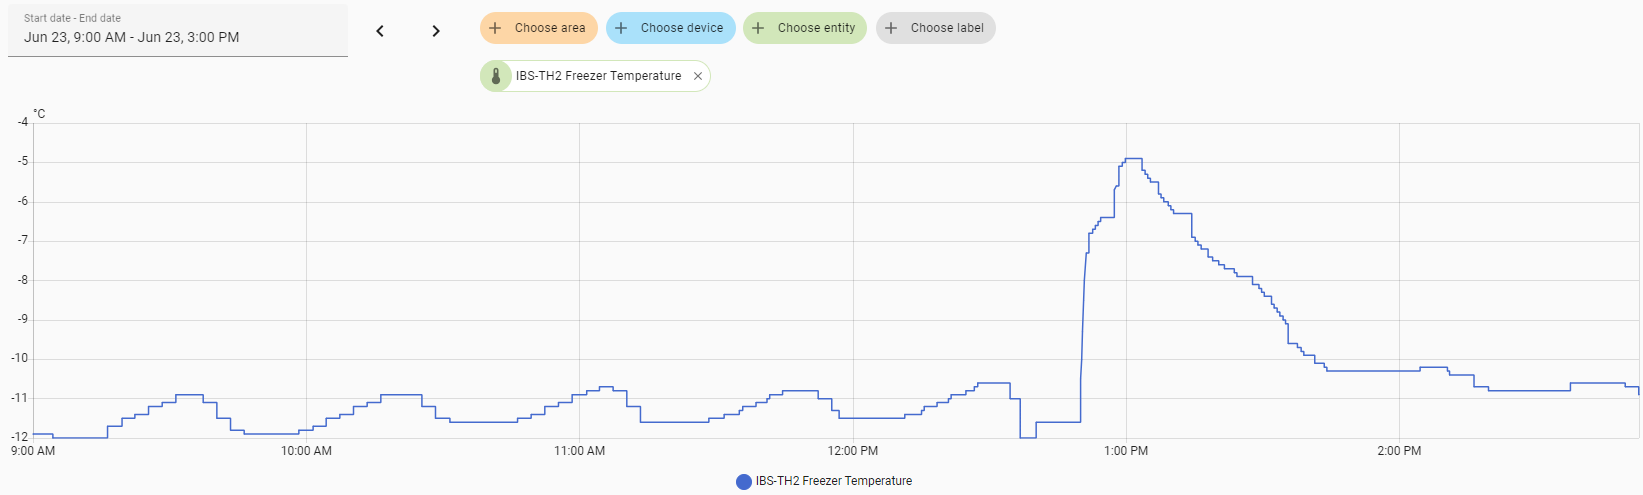Go to previous date range arrow

click(380, 31)
